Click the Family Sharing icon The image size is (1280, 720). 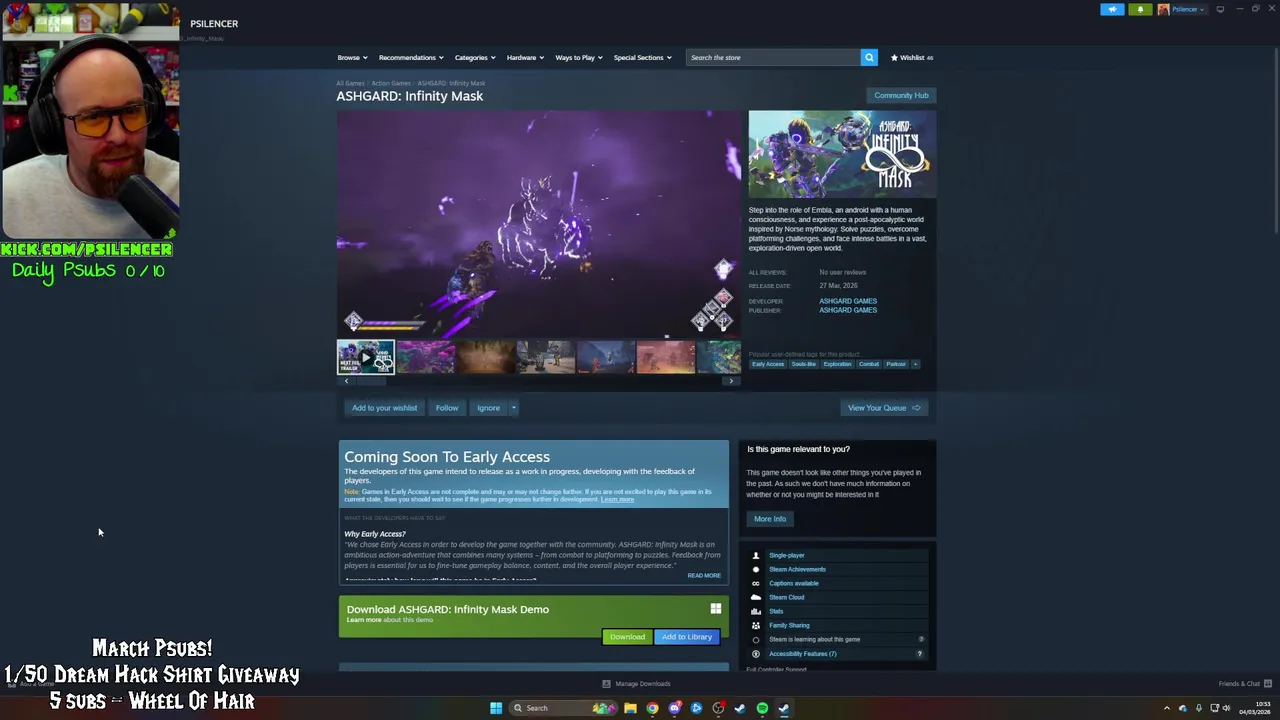[x=756, y=625]
